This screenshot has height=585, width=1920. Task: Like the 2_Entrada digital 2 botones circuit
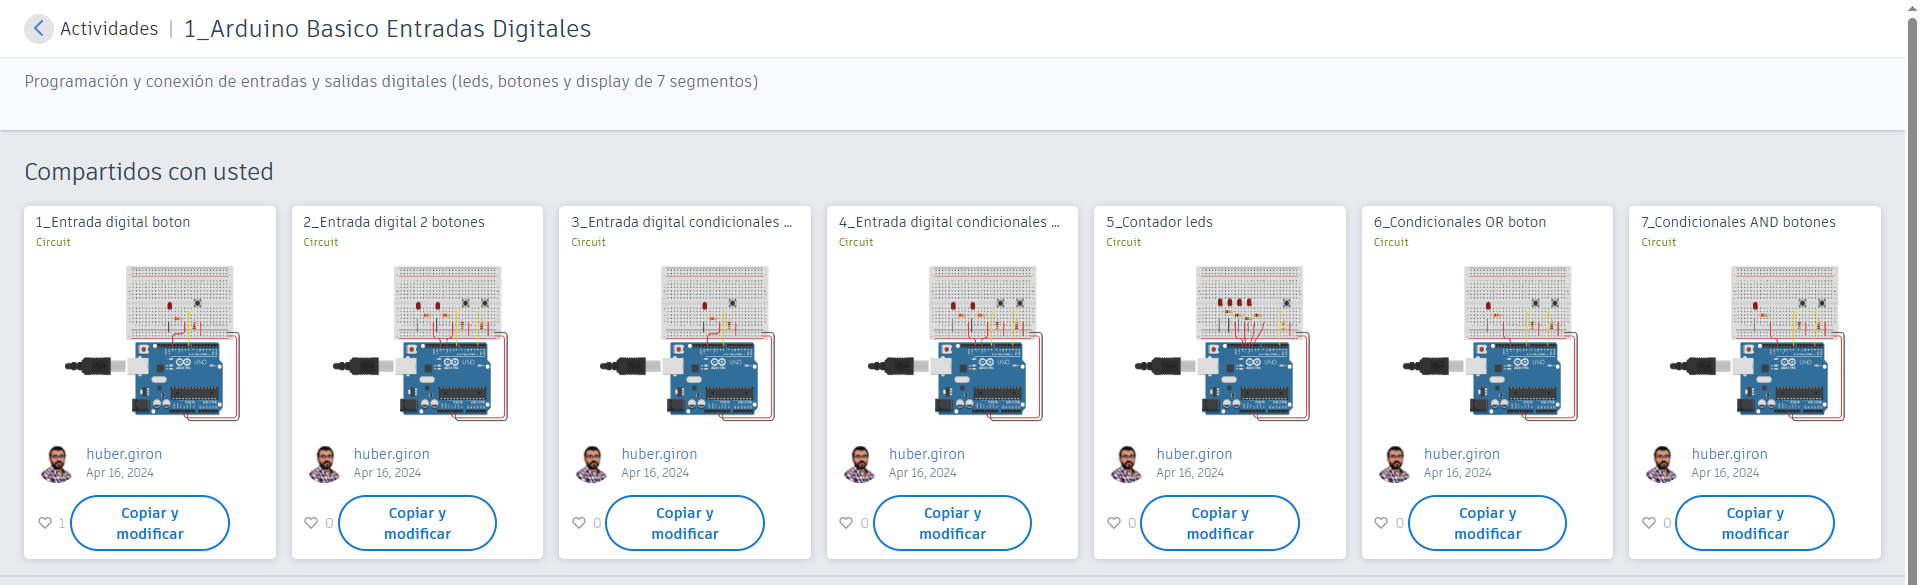[312, 523]
